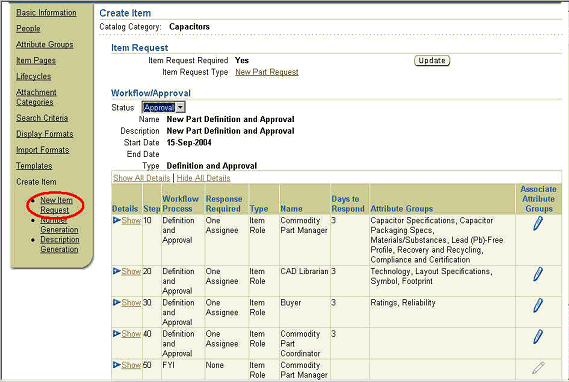Open People in sidebar
The image size is (569, 382).
pyautogui.click(x=28, y=29)
